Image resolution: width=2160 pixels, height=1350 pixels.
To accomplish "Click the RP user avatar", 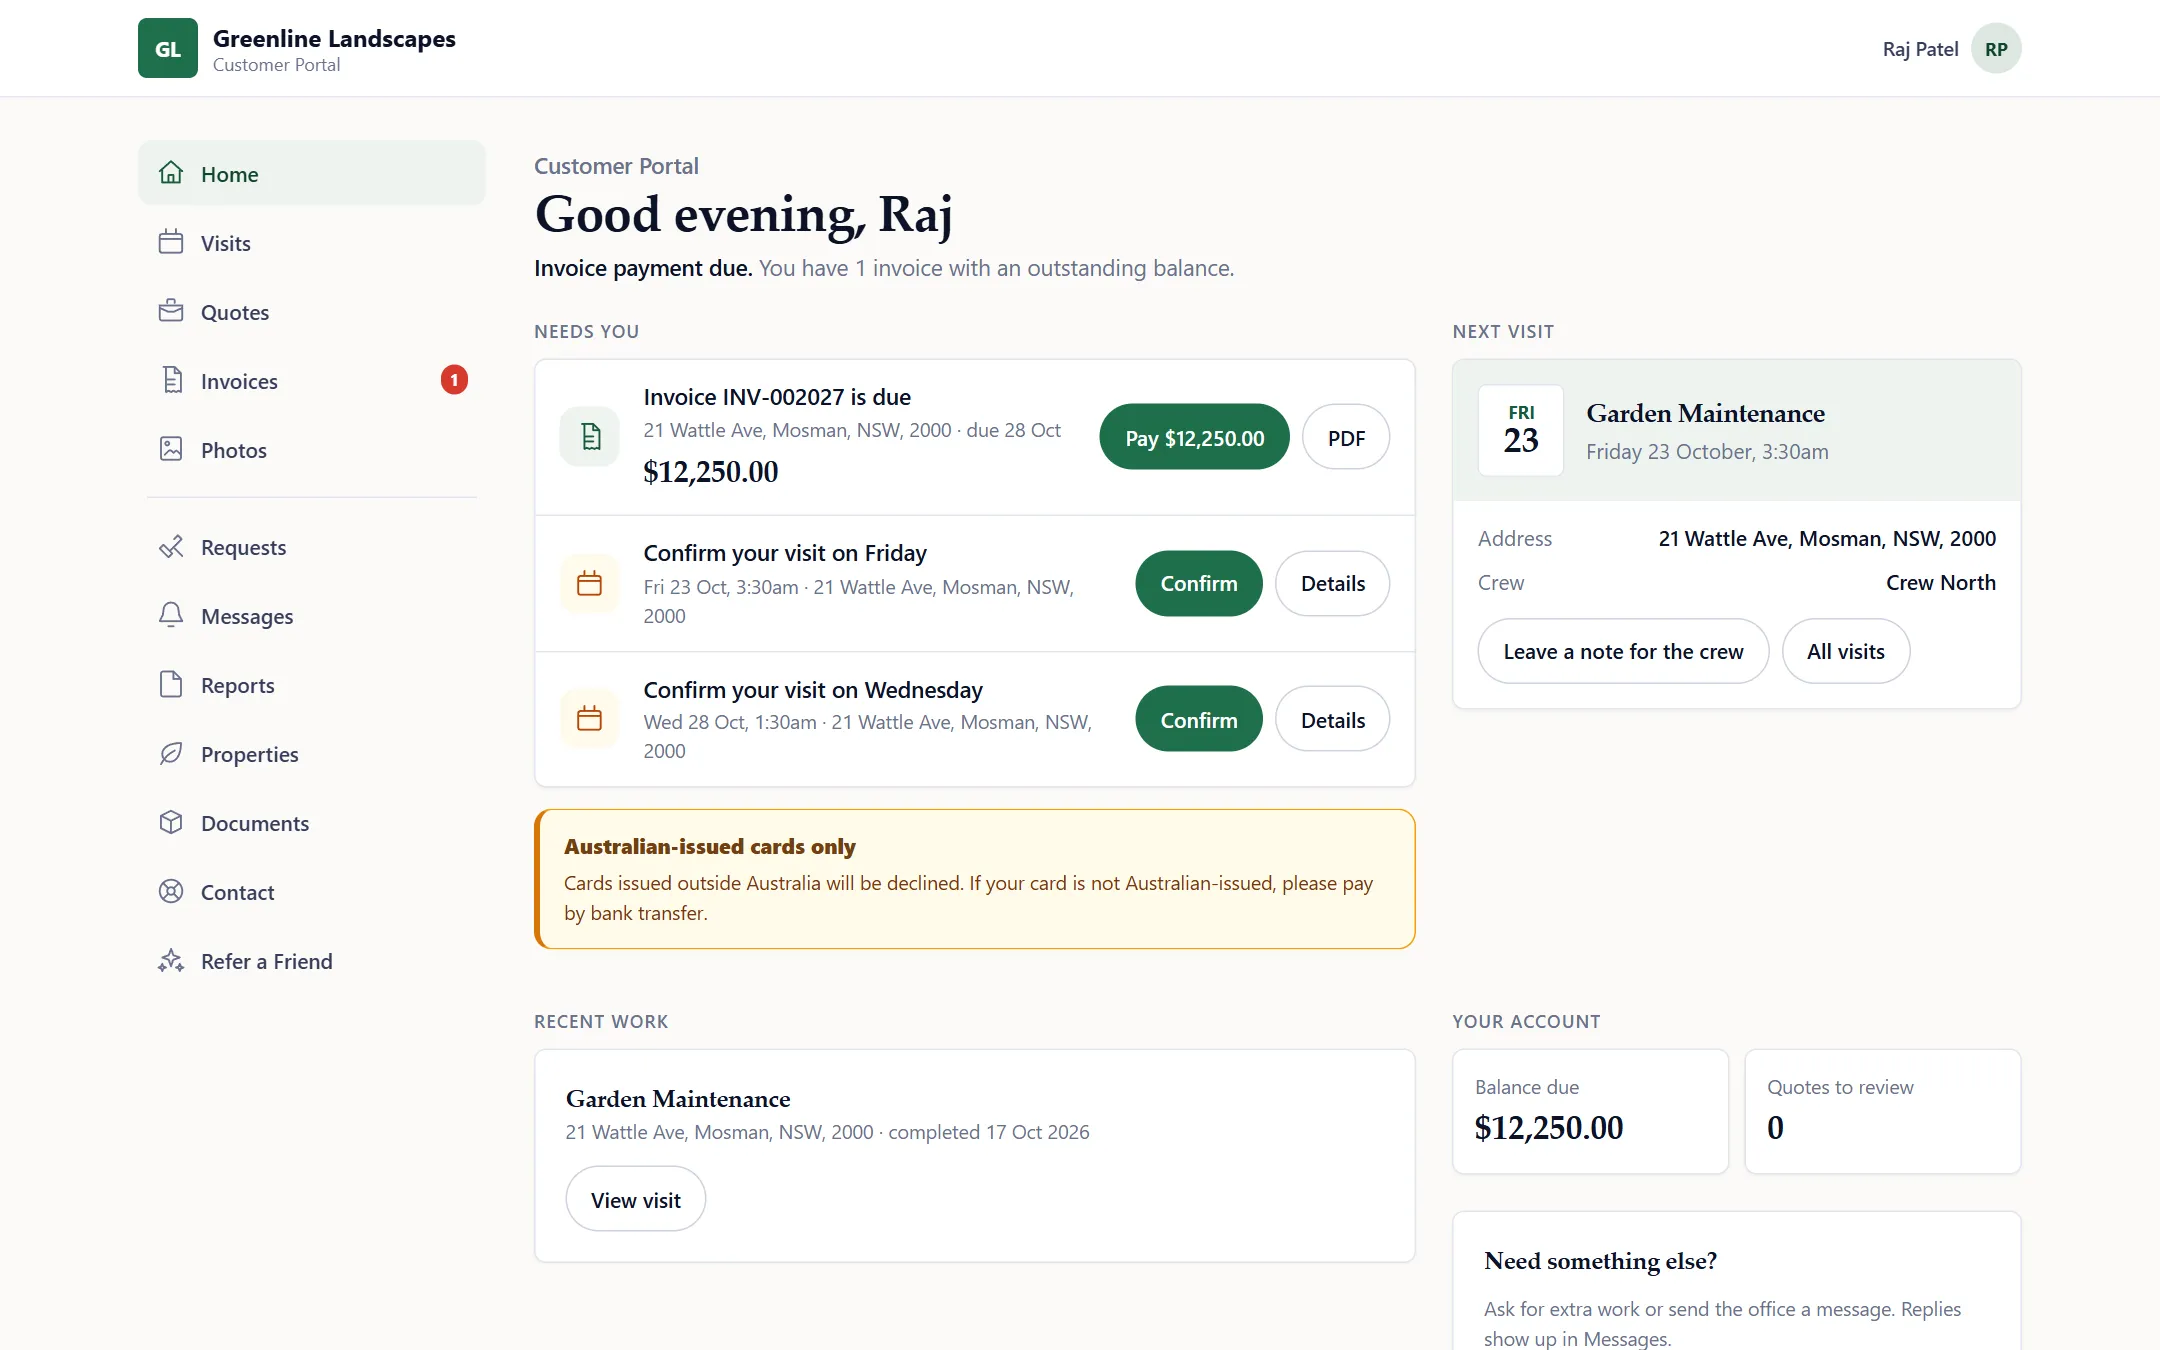I will click(1996, 49).
